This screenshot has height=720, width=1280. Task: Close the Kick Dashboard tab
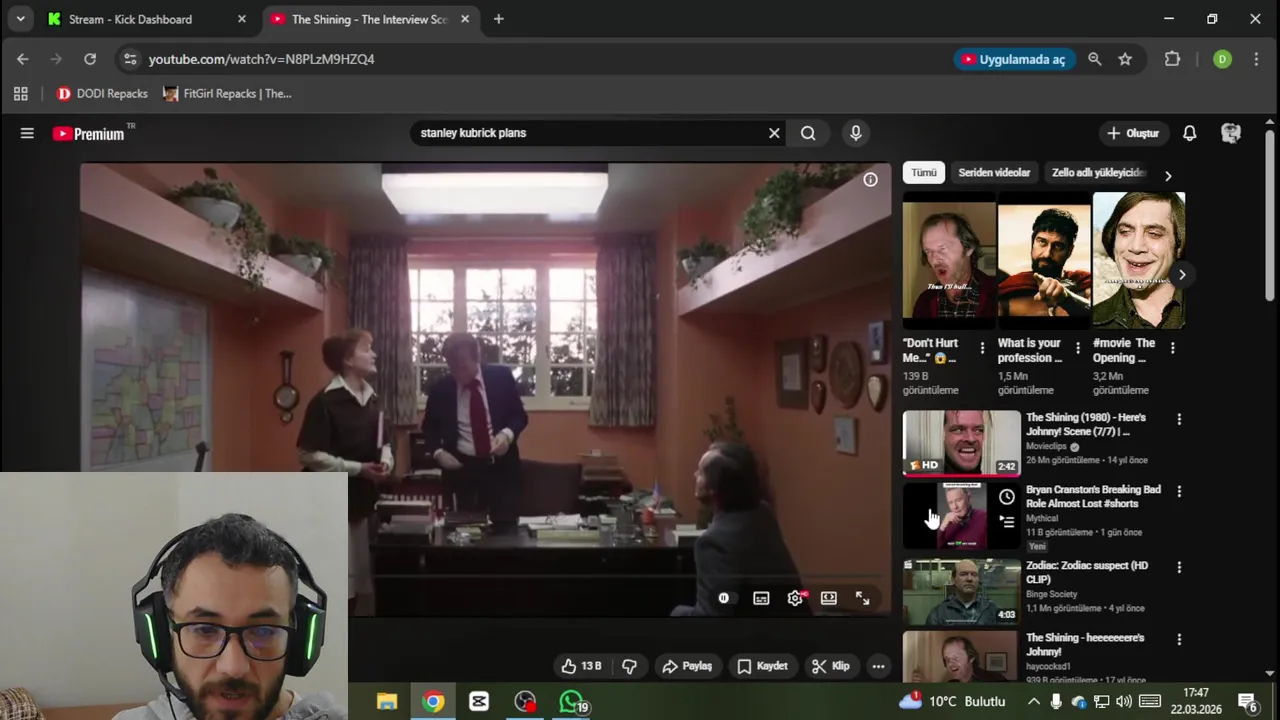tap(241, 19)
